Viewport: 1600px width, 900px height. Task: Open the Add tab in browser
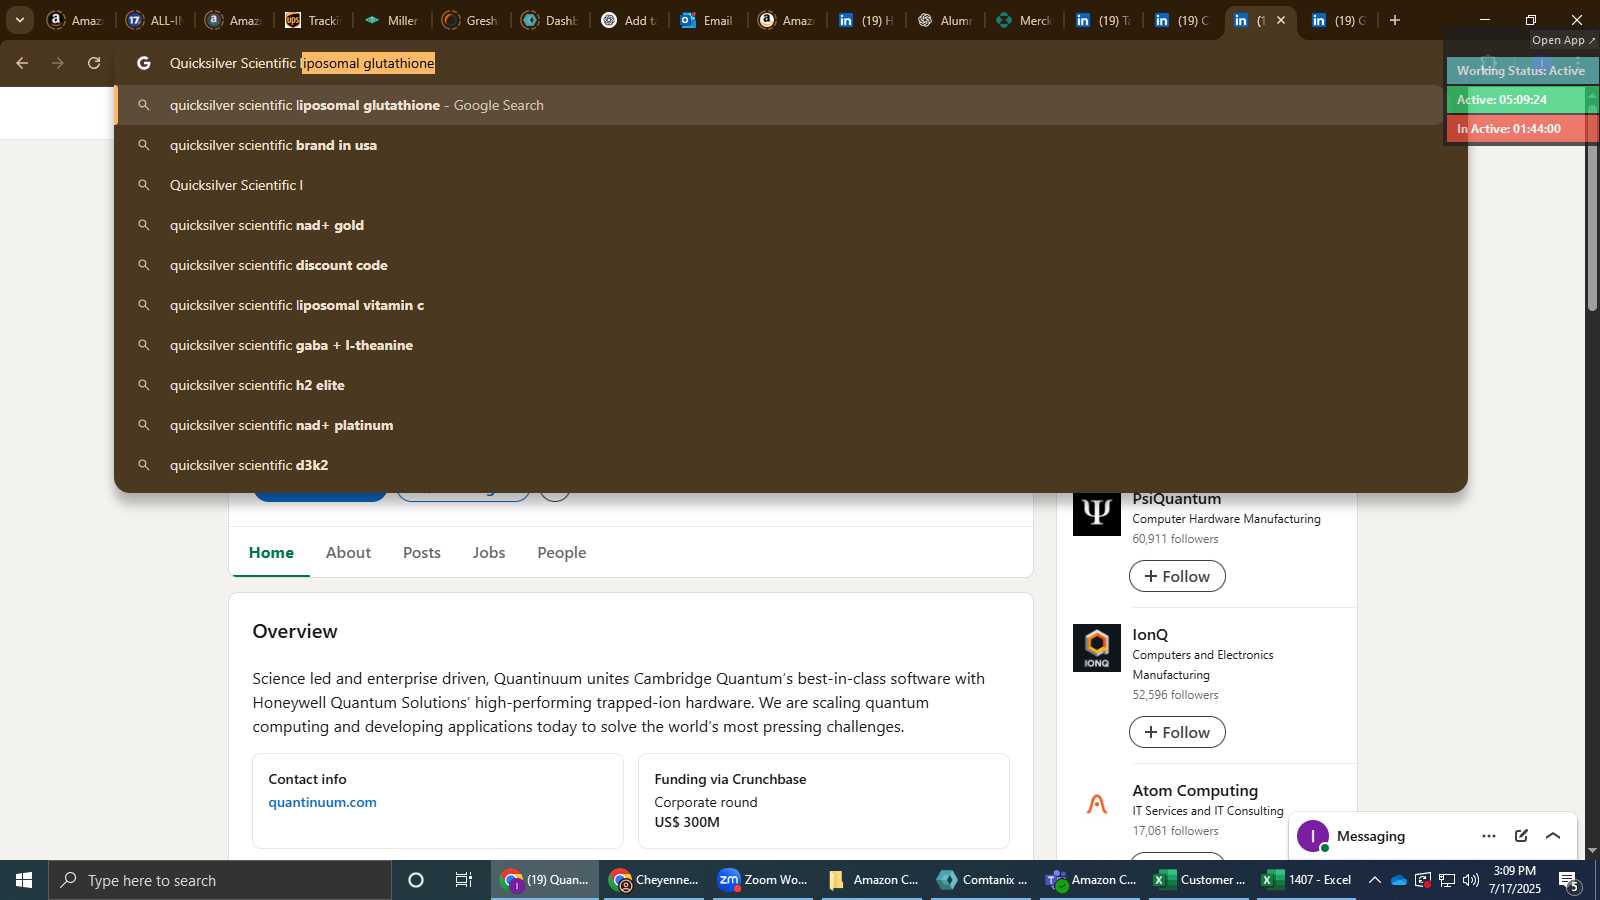(x=628, y=20)
